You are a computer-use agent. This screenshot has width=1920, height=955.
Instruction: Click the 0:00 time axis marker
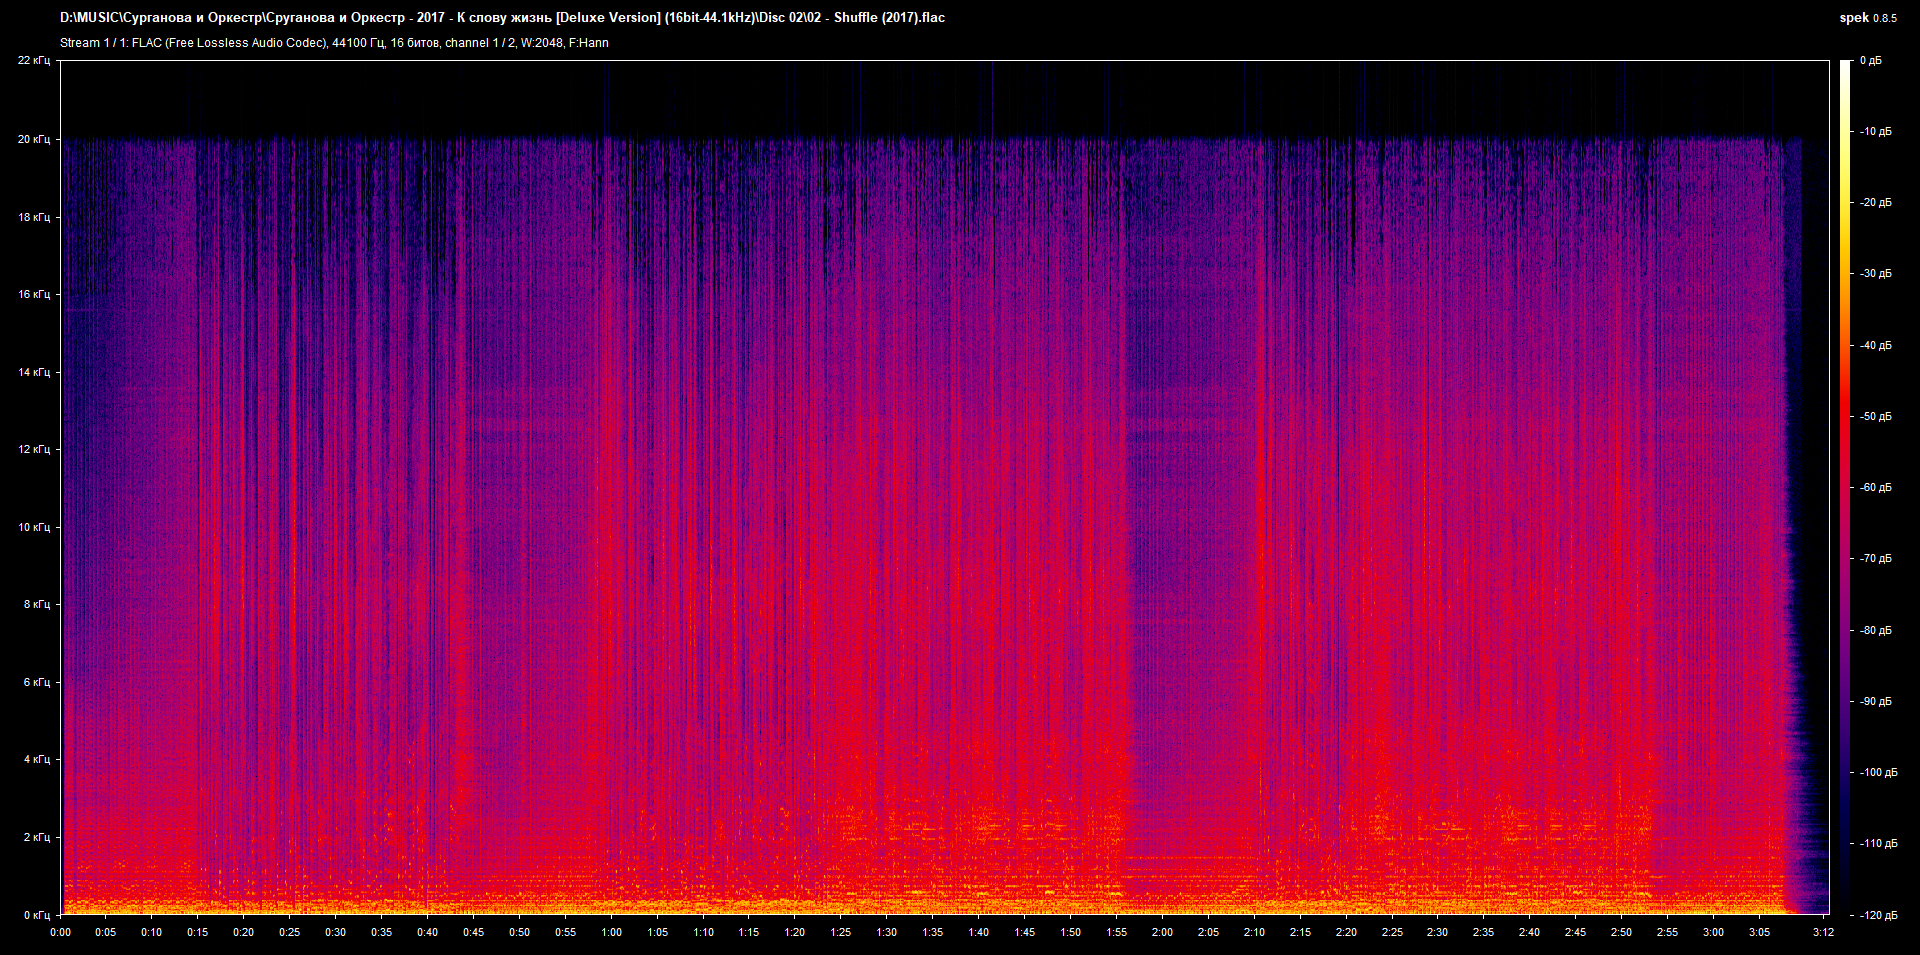point(60,932)
